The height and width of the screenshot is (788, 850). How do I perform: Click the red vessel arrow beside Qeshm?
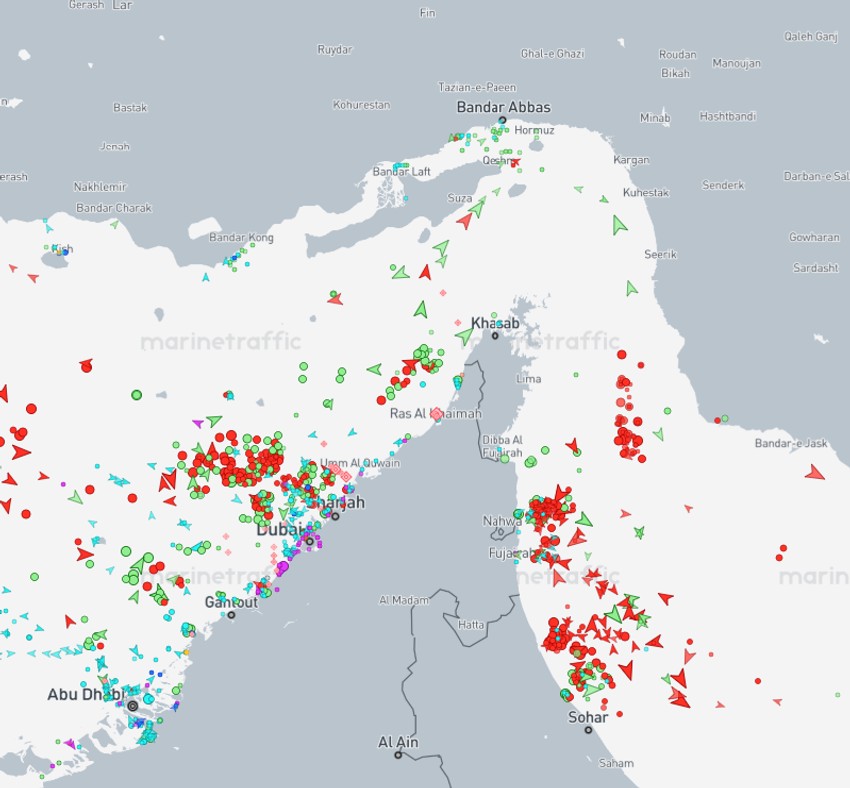tap(515, 162)
